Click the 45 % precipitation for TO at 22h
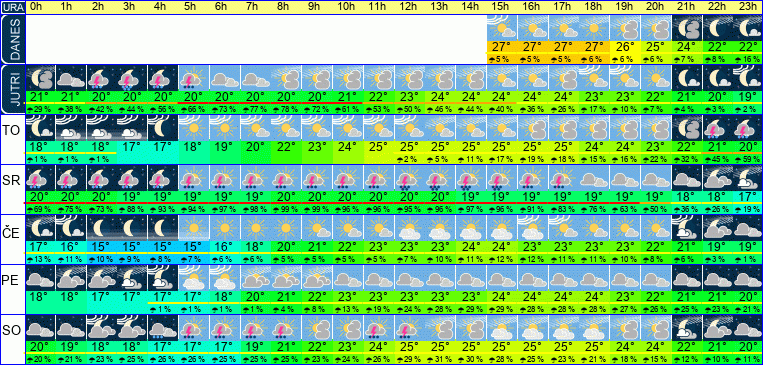The width and height of the screenshot is (763, 365). [x=717, y=160]
